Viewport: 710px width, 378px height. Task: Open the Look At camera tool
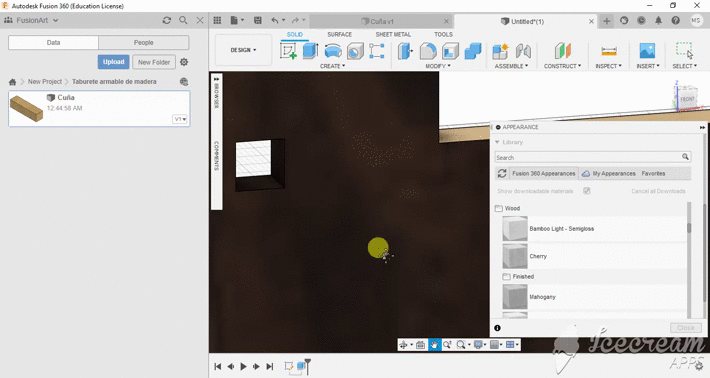pyautogui.click(x=420, y=345)
